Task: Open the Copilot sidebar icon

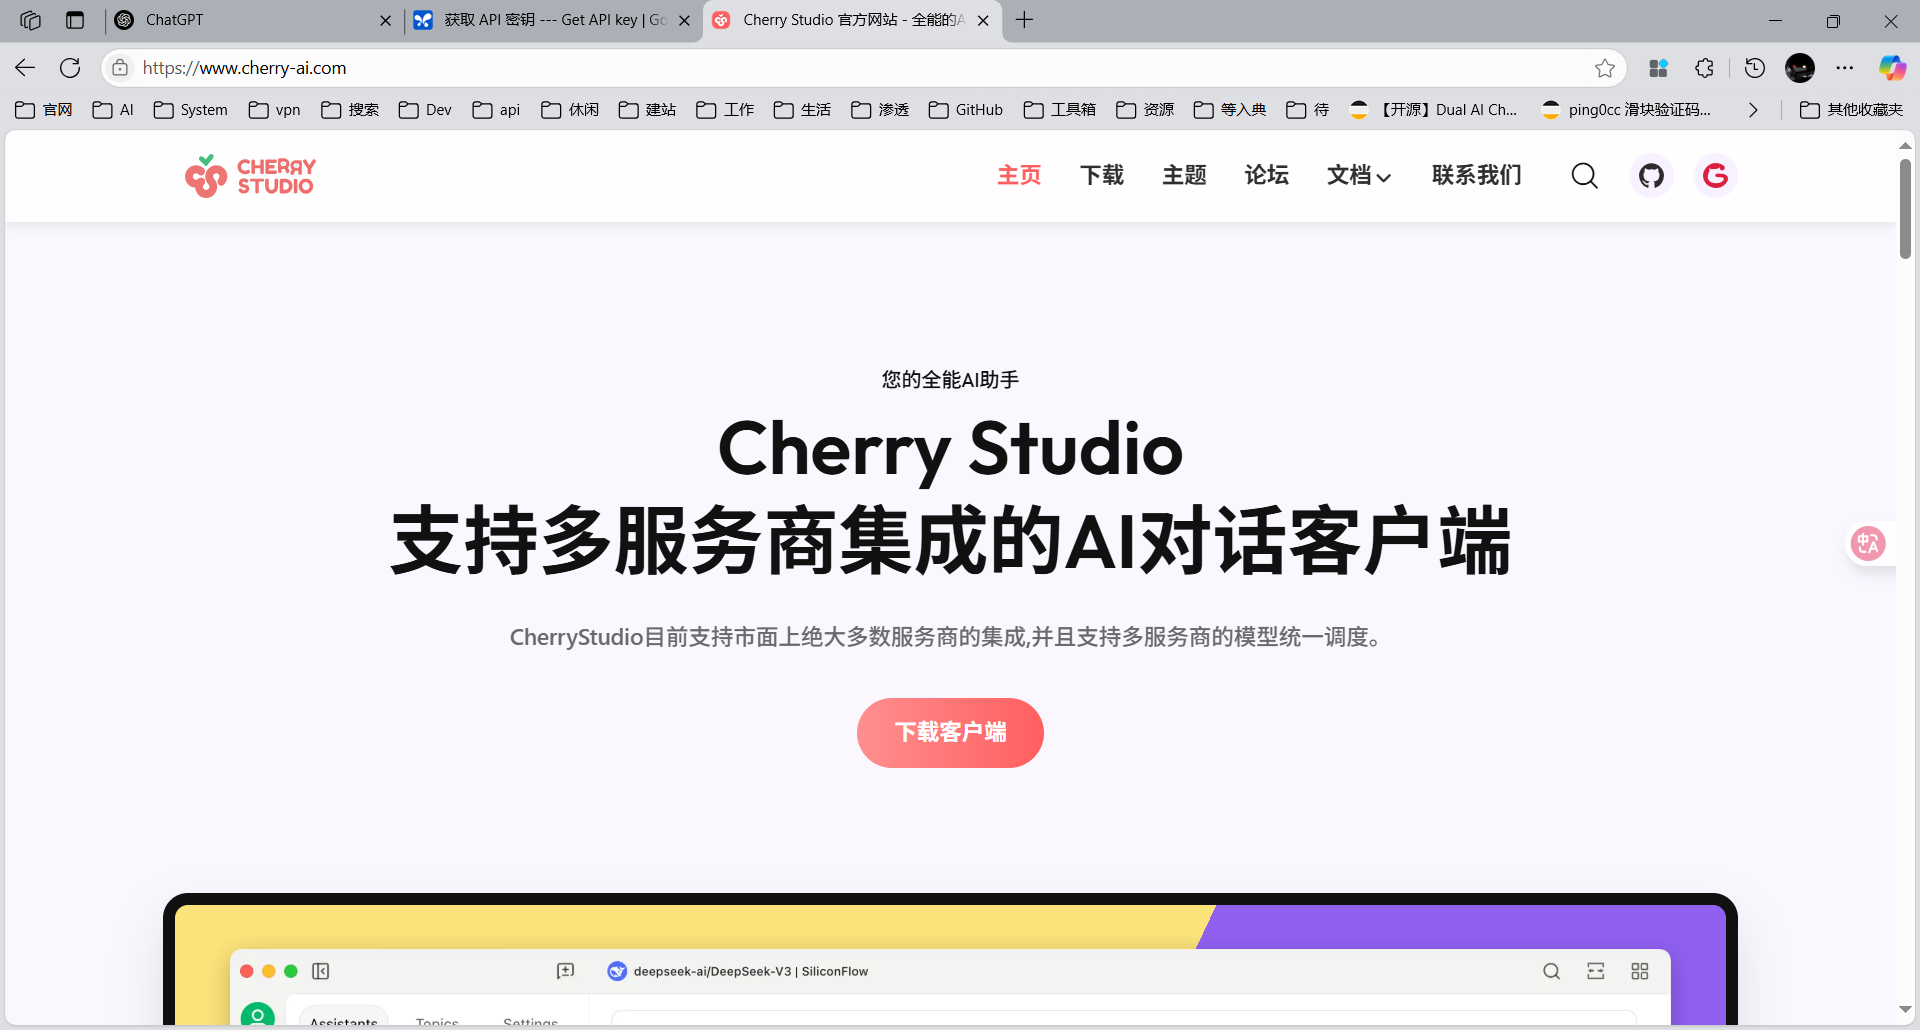Action: pyautogui.click(x=1892, y=68)
